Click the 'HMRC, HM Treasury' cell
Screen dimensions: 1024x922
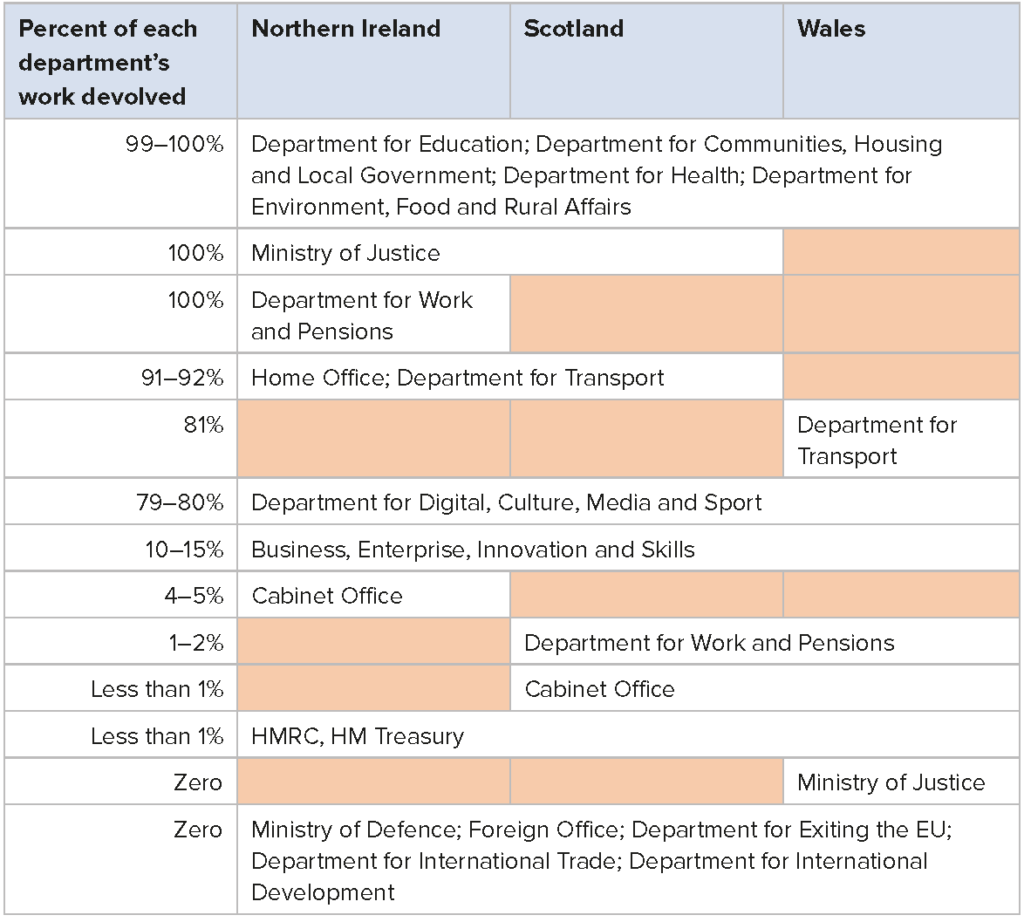628,735
